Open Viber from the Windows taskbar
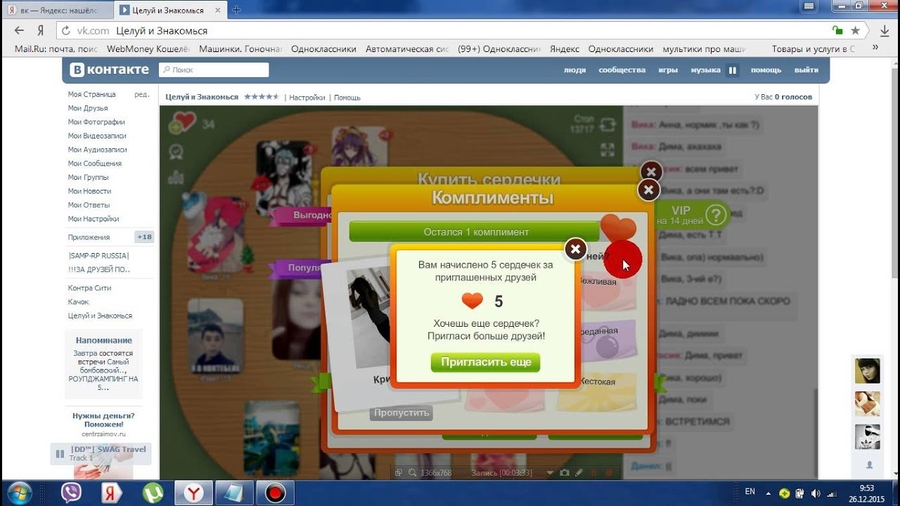This screenshot has height=506, width=900. (71, 492)
